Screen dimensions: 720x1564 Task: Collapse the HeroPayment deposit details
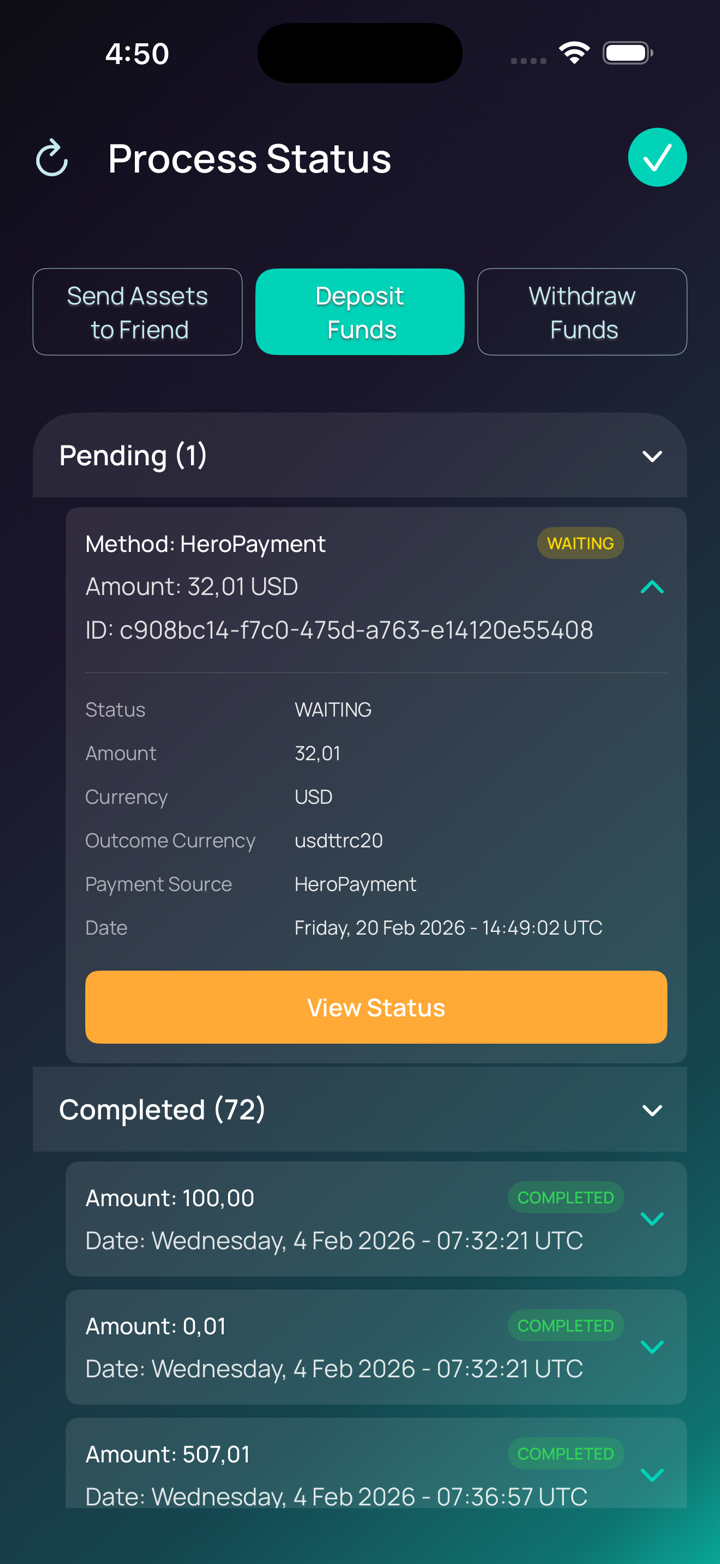pyautogui.click(x=652, y=587)
